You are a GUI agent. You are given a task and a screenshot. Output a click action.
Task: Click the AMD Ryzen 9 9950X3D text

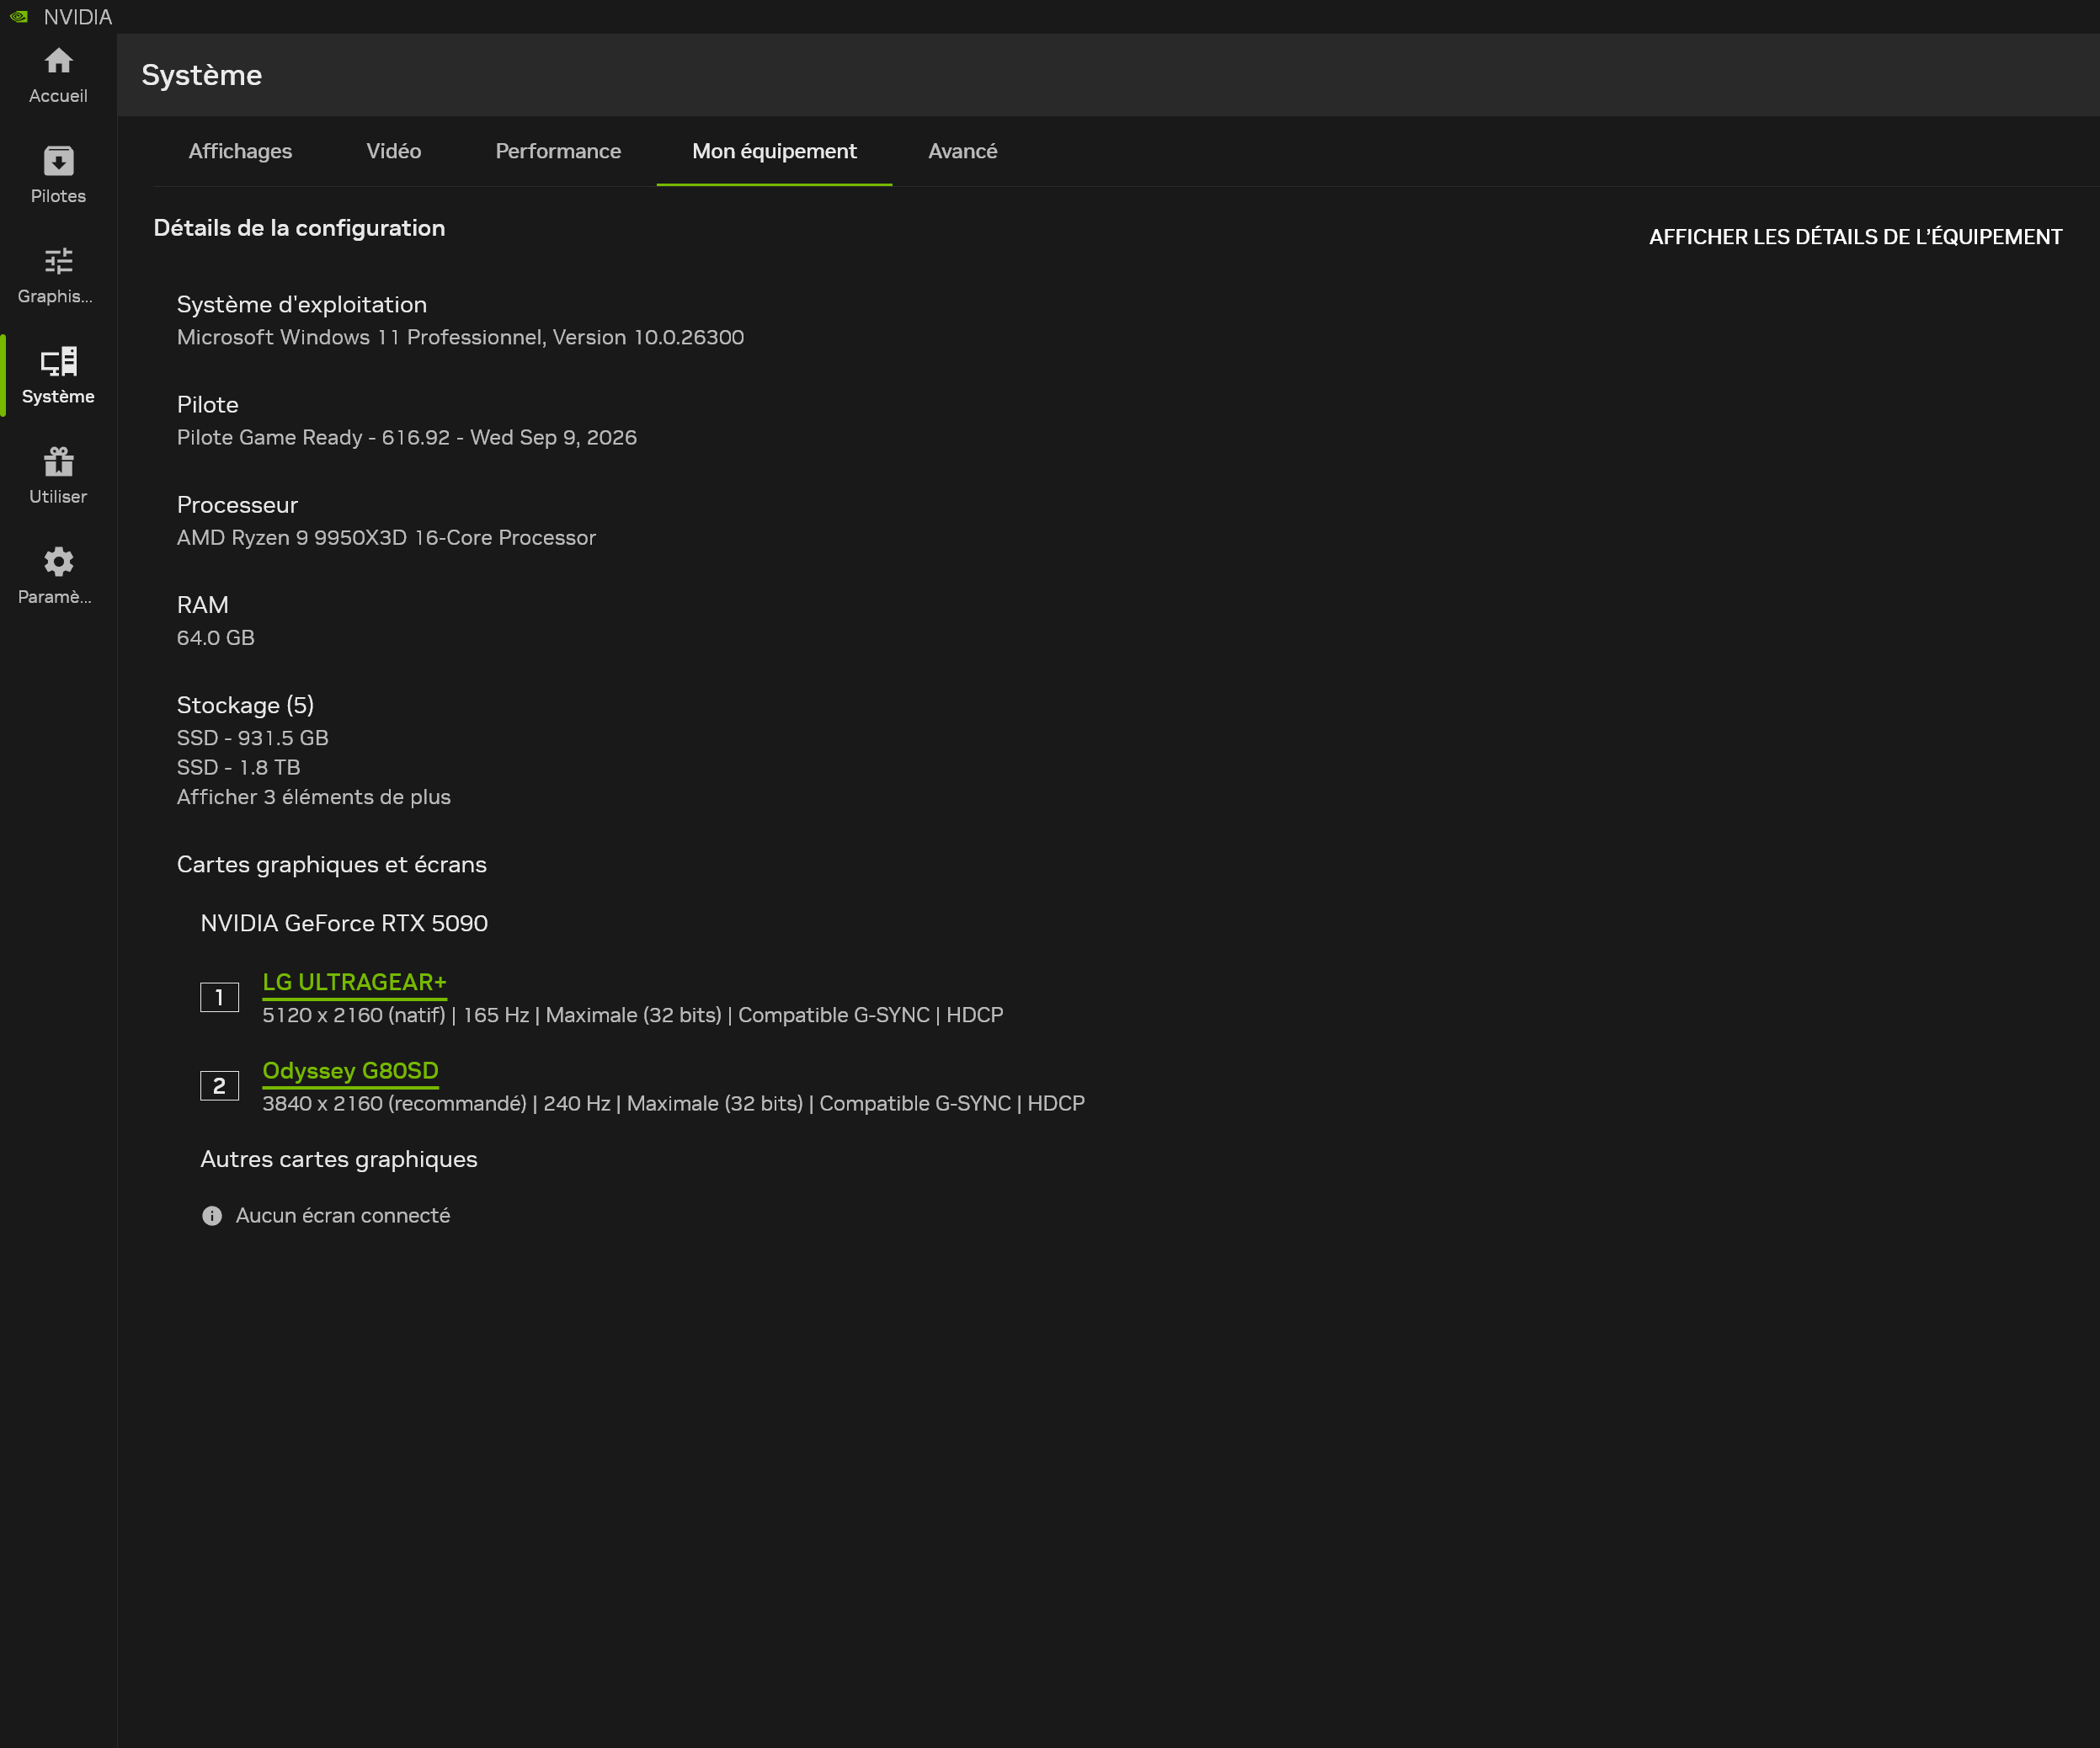(386, 537)
